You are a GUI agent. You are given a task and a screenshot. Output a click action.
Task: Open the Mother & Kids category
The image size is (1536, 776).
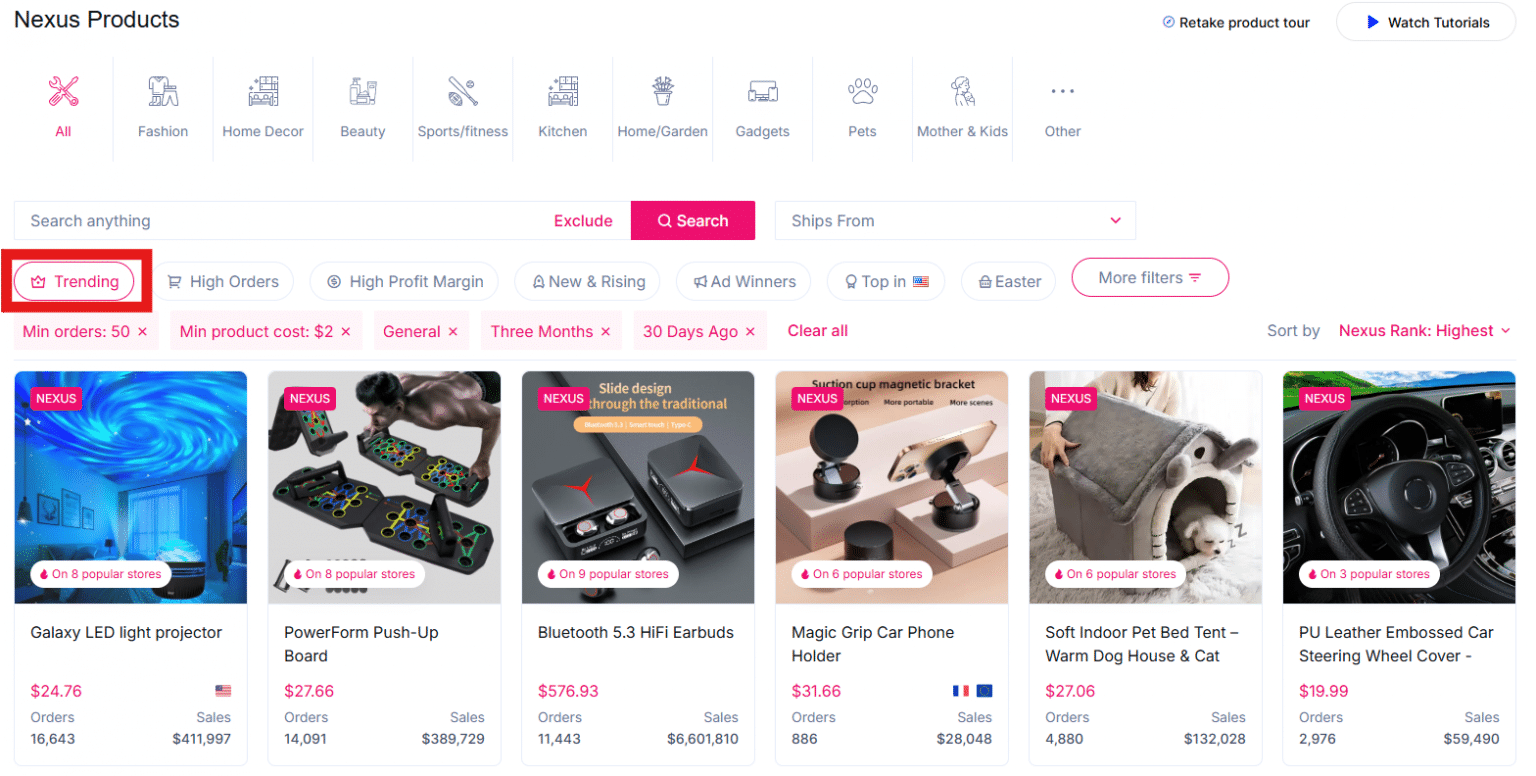[x=962, y=105]
